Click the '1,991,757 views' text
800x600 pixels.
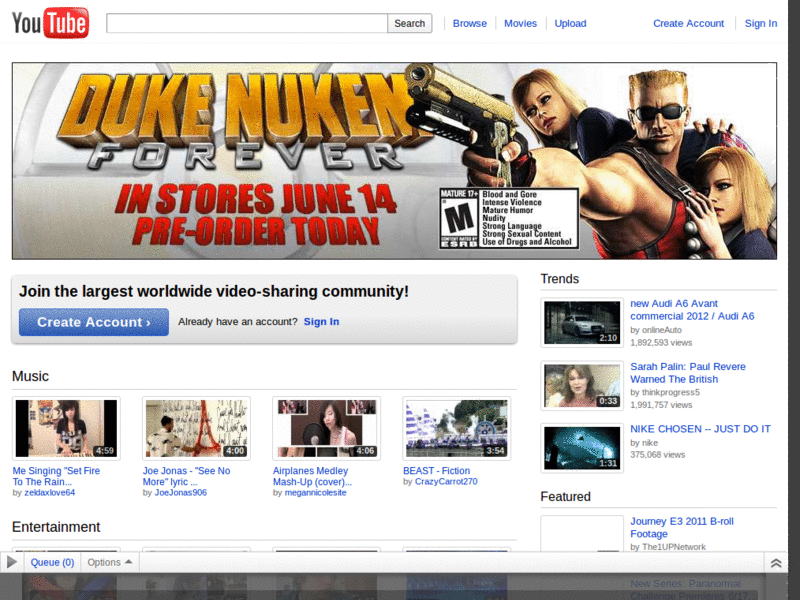(661, 405)
